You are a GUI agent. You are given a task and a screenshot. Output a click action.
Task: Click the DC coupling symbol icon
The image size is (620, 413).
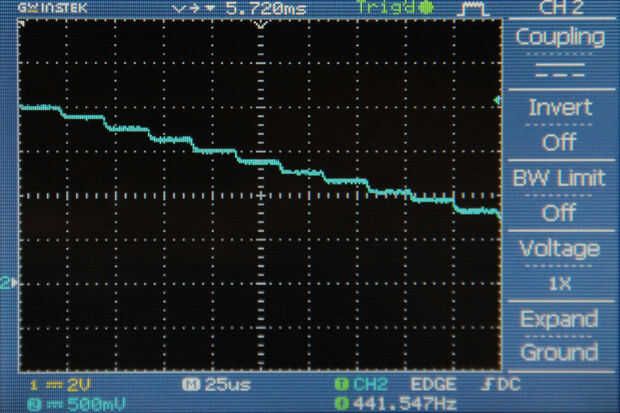click(560, 70)
